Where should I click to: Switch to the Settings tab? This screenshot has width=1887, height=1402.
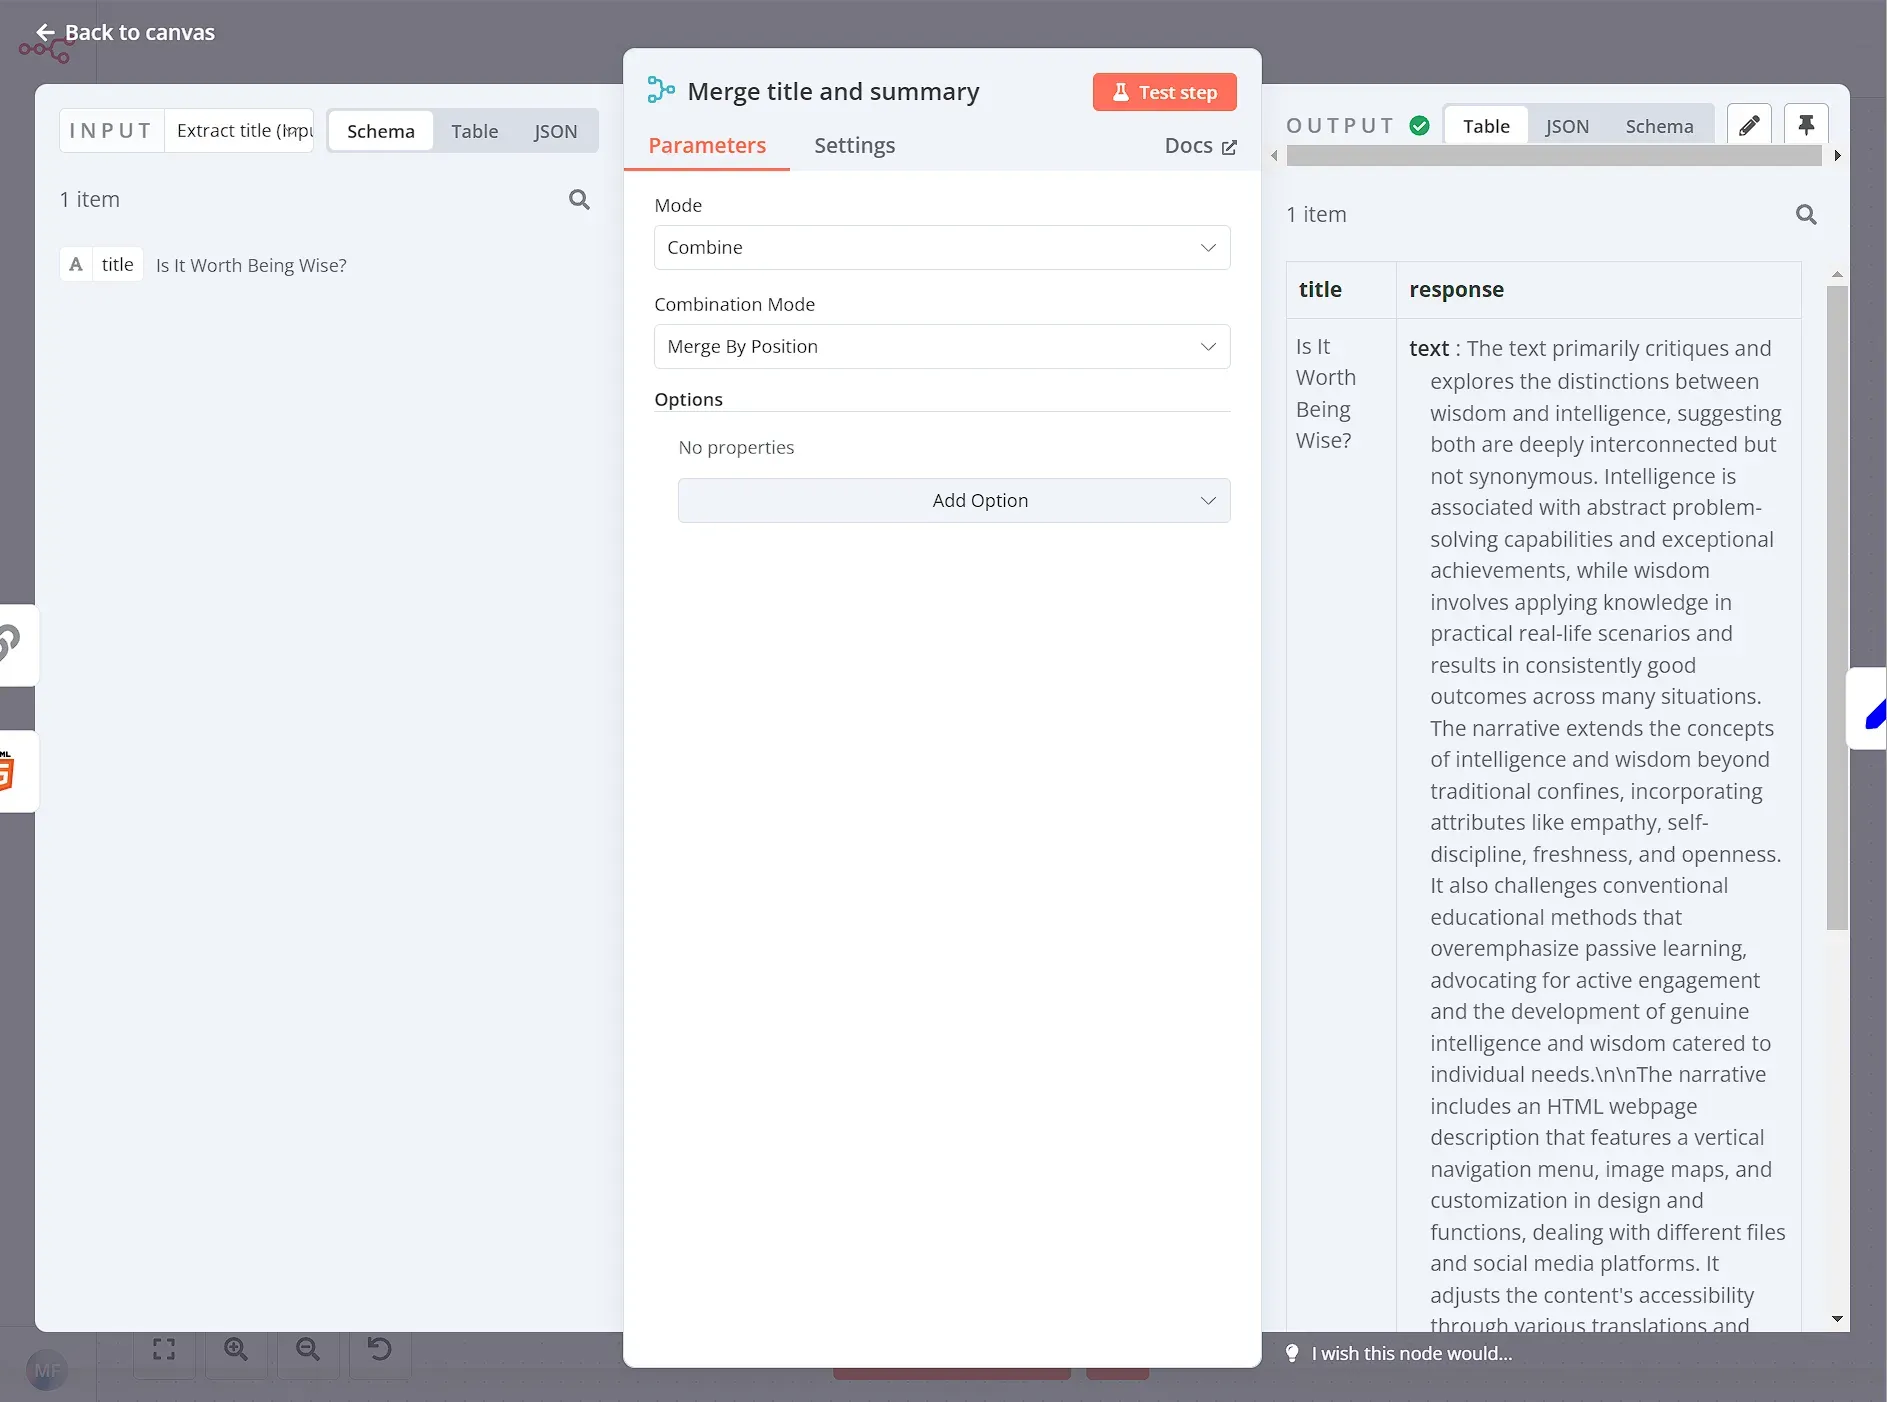pyautogui.click(x=854, y=145)
